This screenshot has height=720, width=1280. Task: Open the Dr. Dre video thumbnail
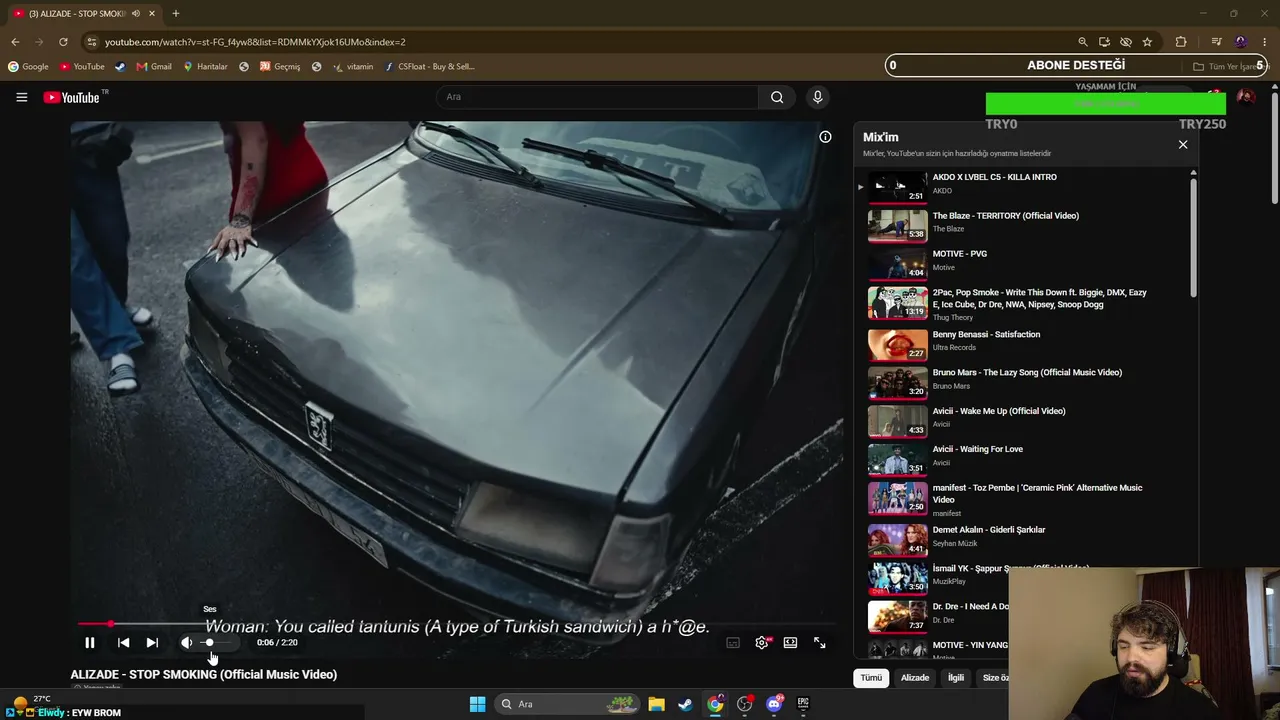(x=897, y=615)
